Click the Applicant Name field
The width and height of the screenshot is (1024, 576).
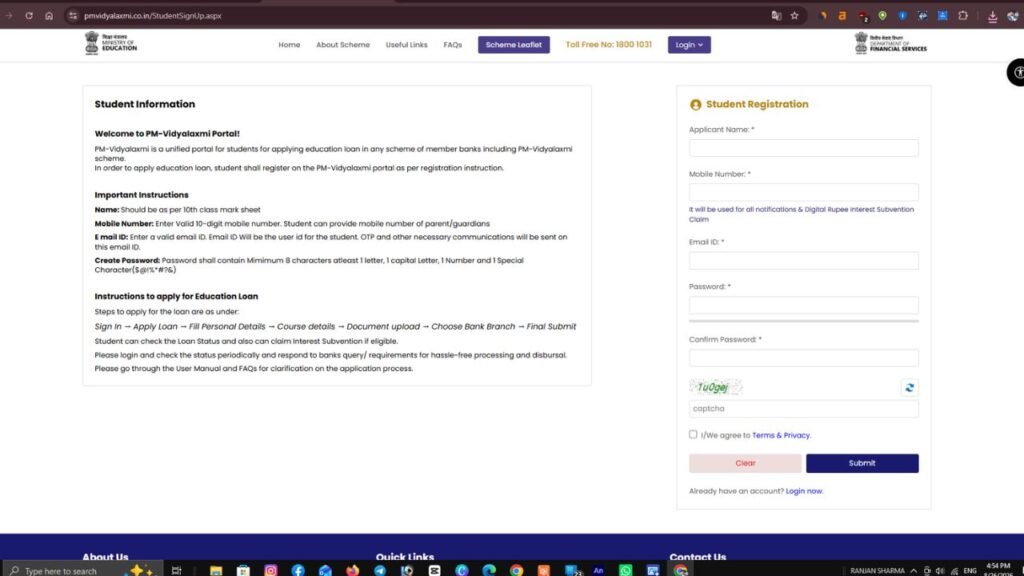[x=803, y=148]
